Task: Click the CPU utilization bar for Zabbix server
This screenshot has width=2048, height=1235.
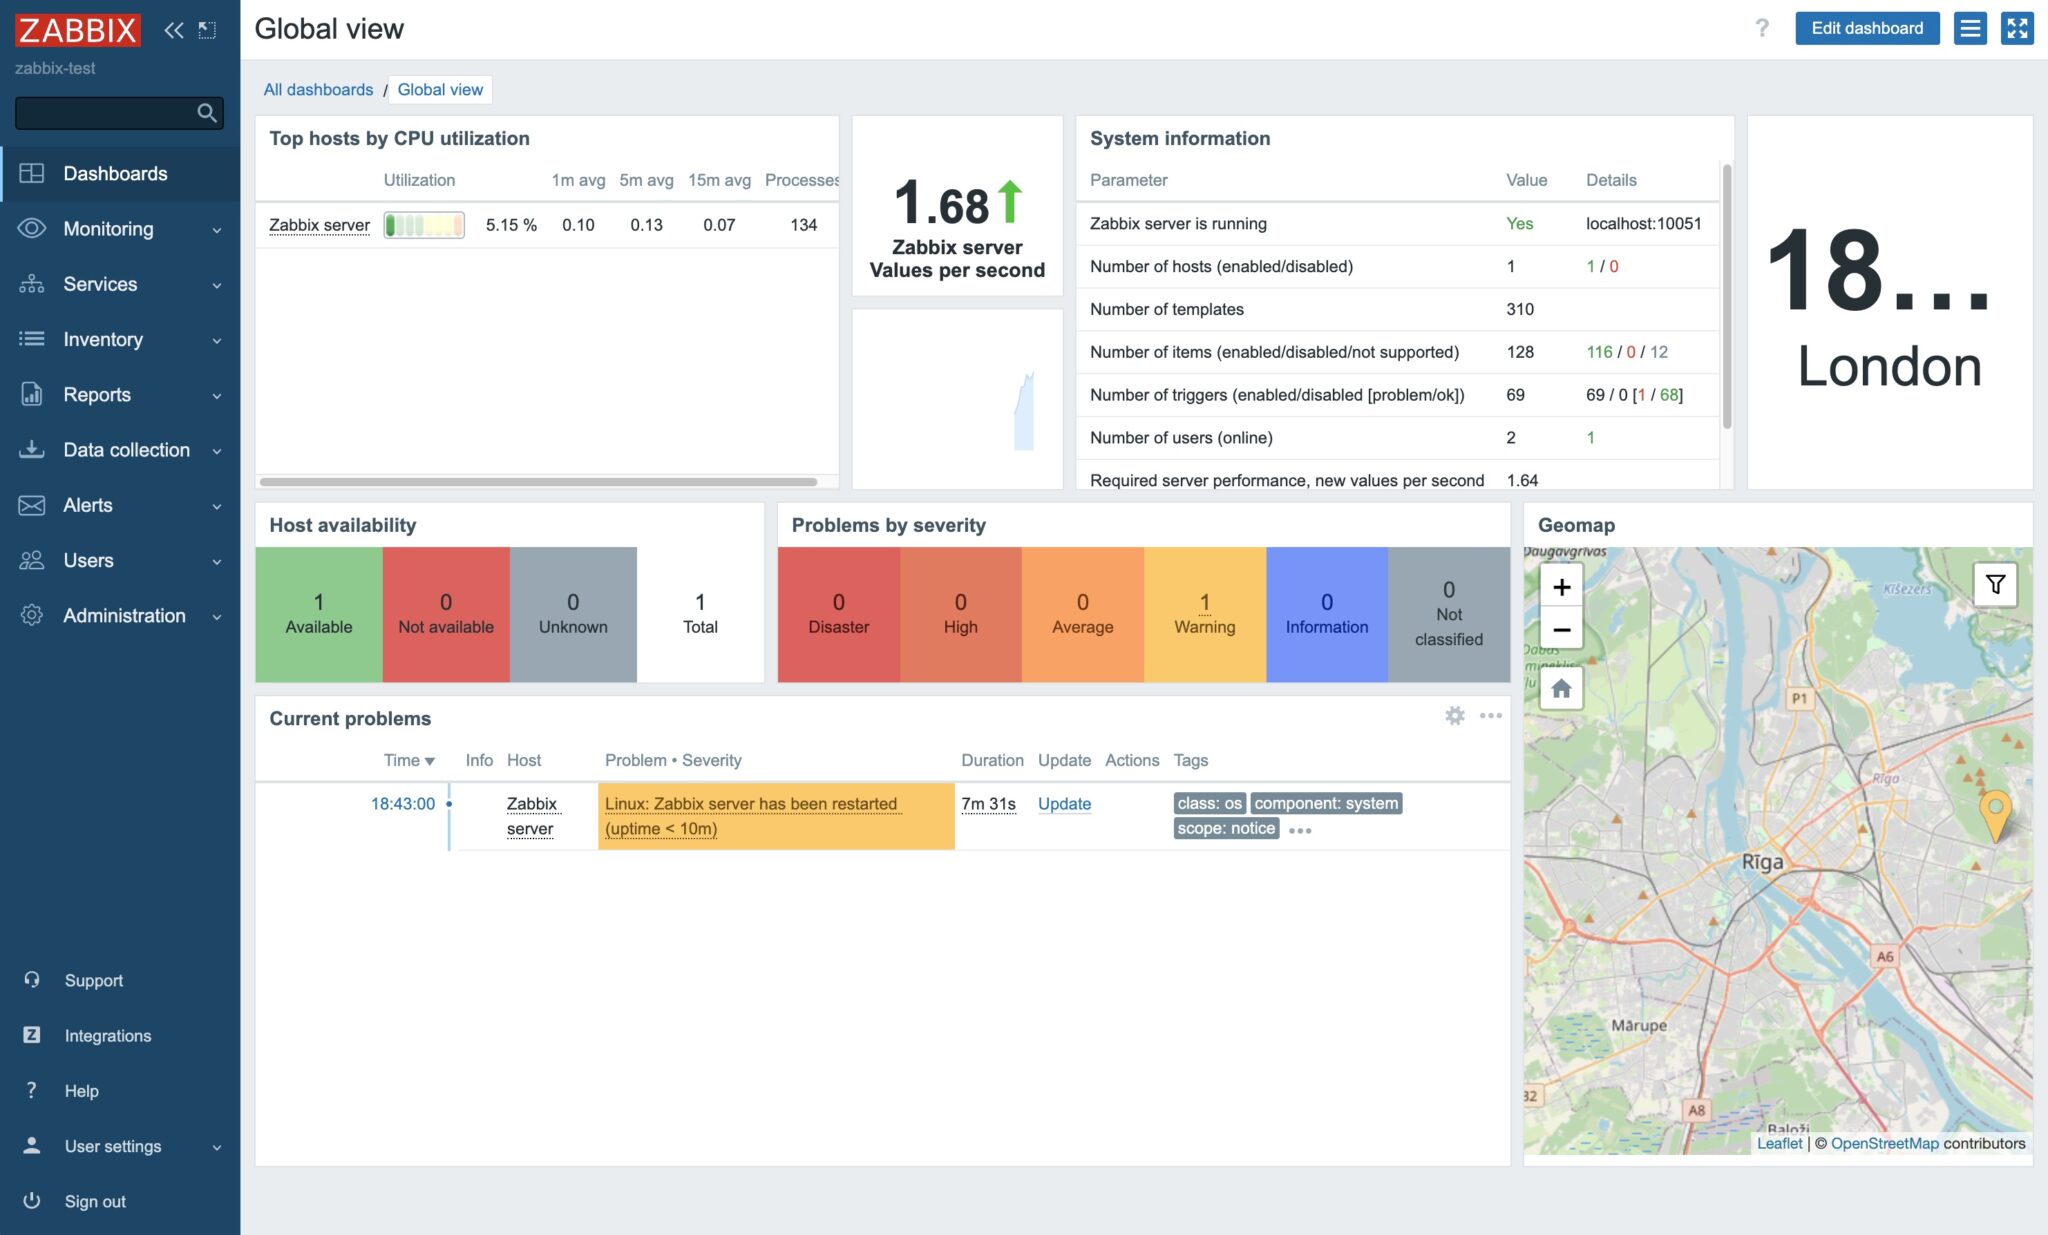Action: point(424,224)
